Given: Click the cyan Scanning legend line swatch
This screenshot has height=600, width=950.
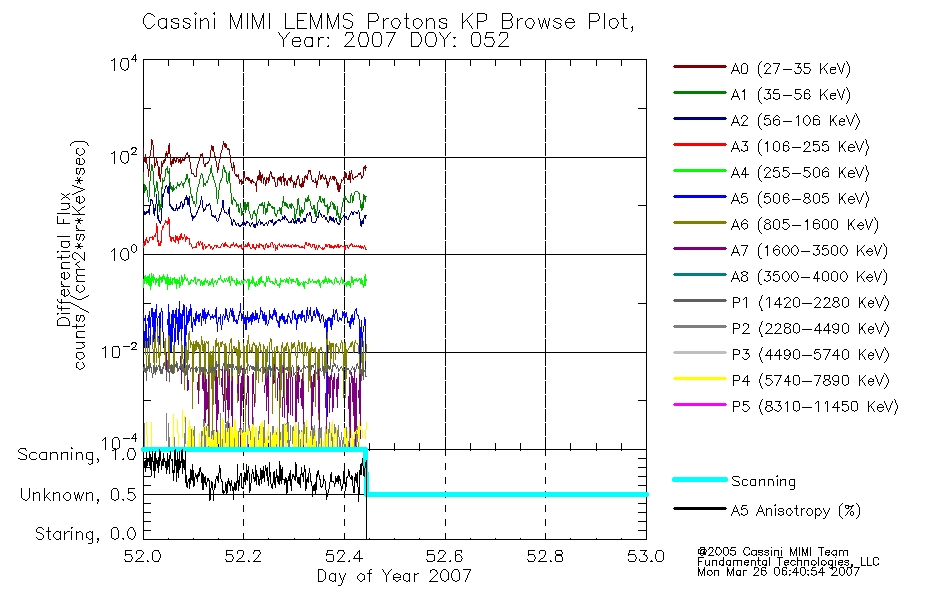Looking at the screenshot, I should (699, 479).
